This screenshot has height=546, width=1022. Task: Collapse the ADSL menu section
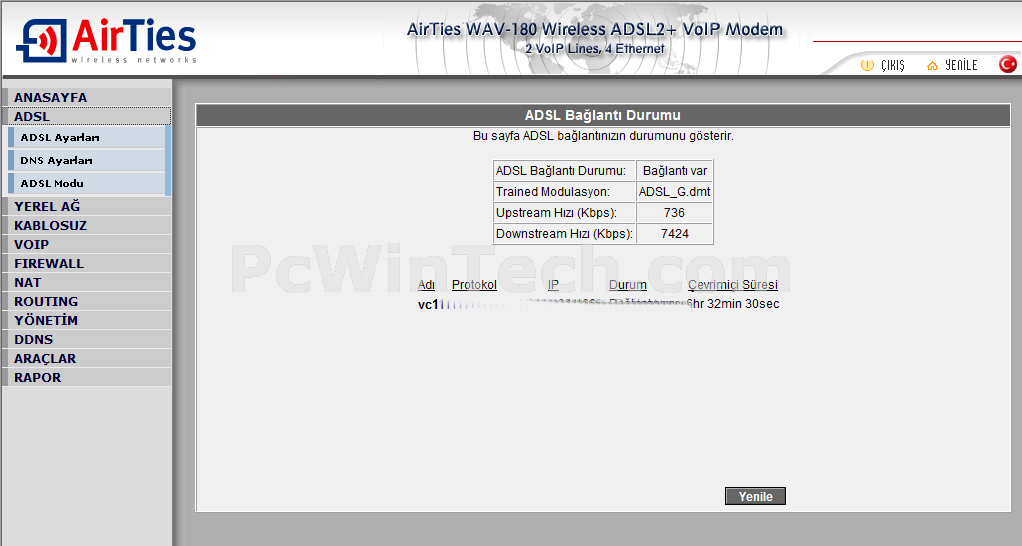tap(87, 116)
